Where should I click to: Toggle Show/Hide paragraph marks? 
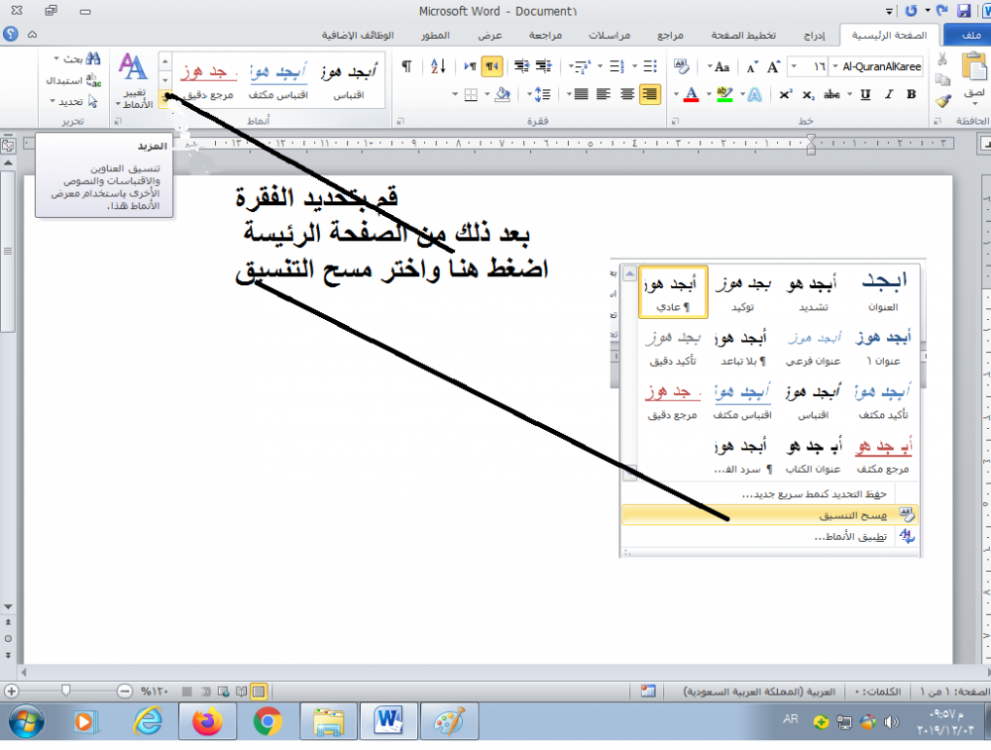click(x=407, y=66)
